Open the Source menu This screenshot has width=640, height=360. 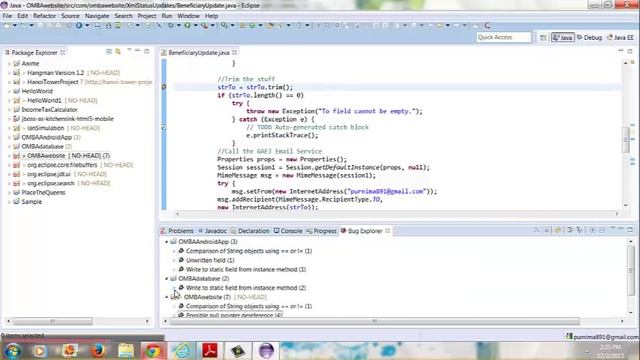click(x=70, y=16)
